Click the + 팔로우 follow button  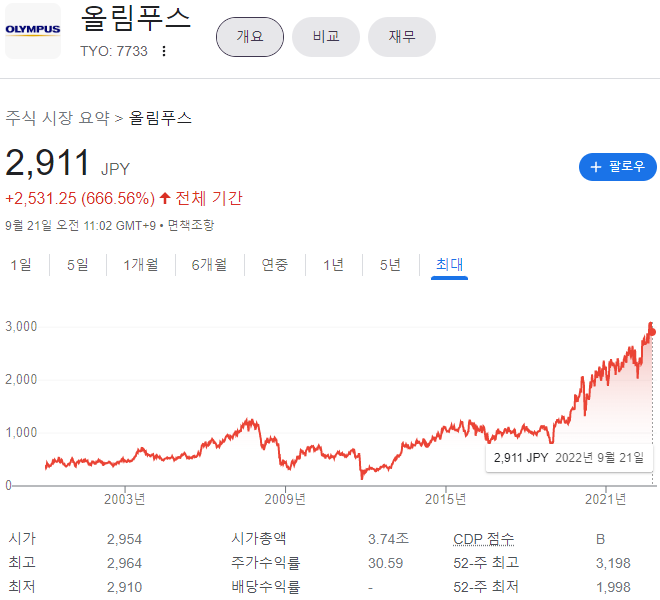click(617, 167)
